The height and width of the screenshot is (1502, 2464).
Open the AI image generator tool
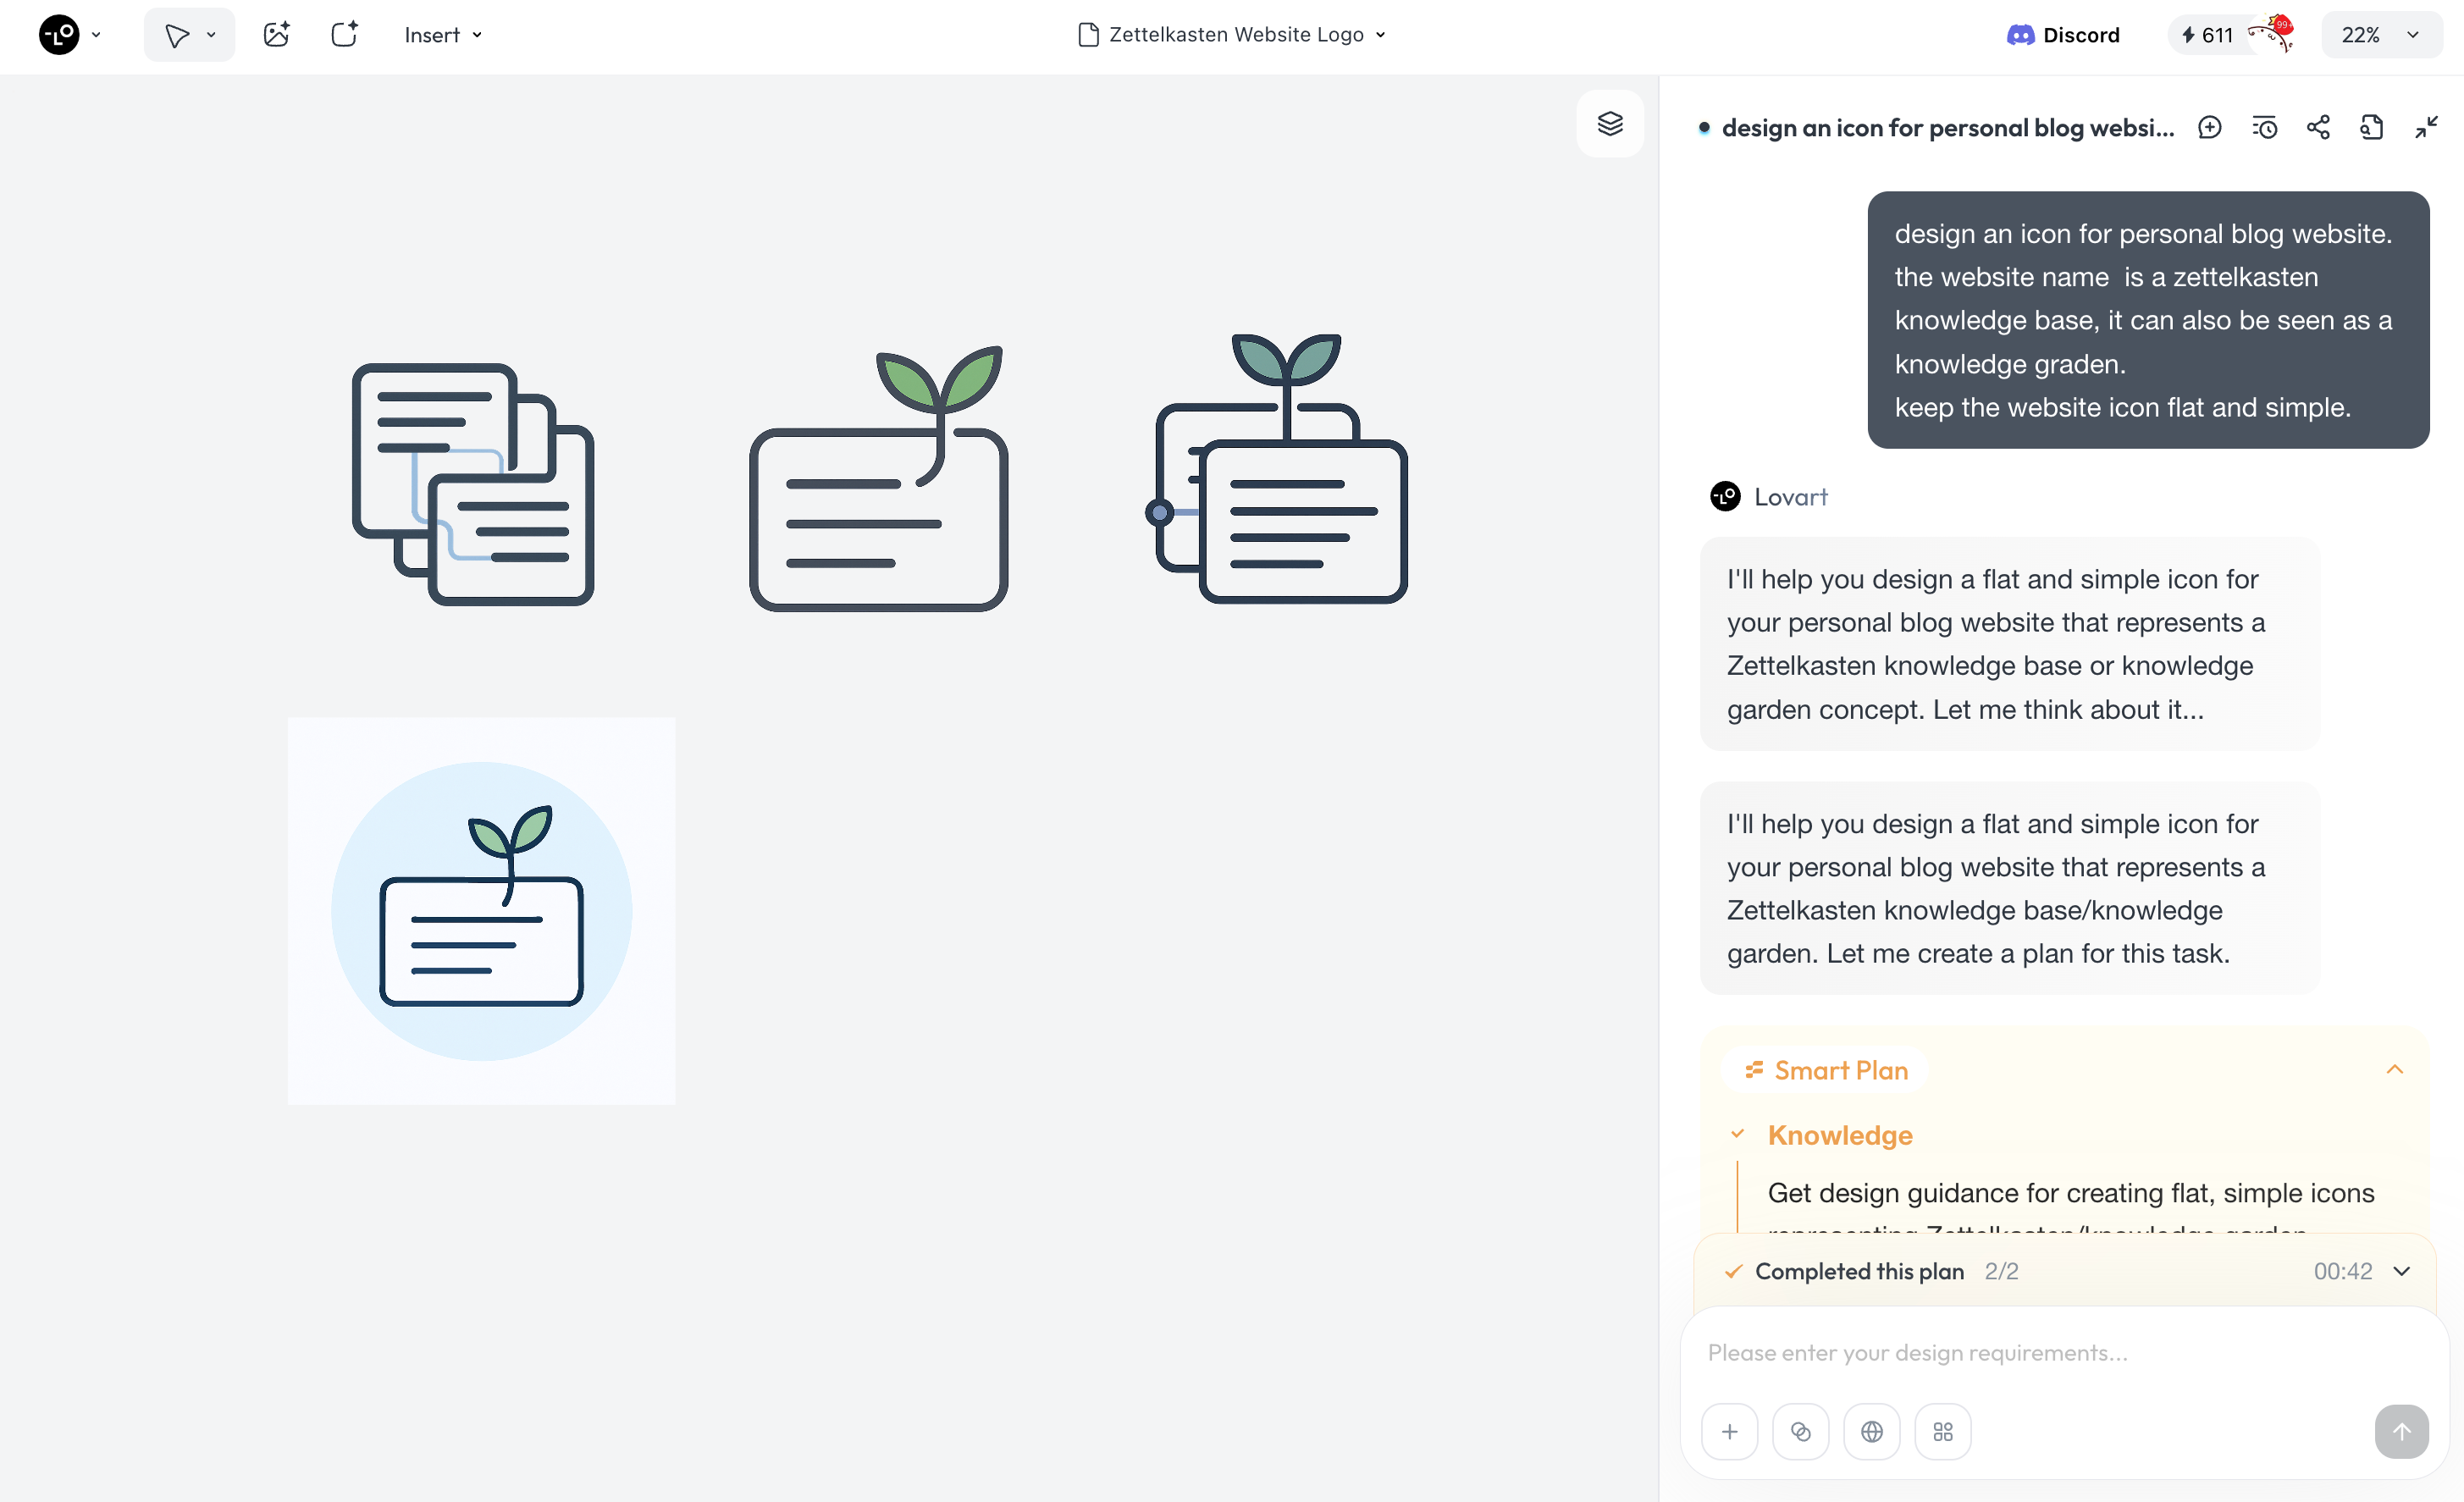pyautogui.click(x=276, y=35)
